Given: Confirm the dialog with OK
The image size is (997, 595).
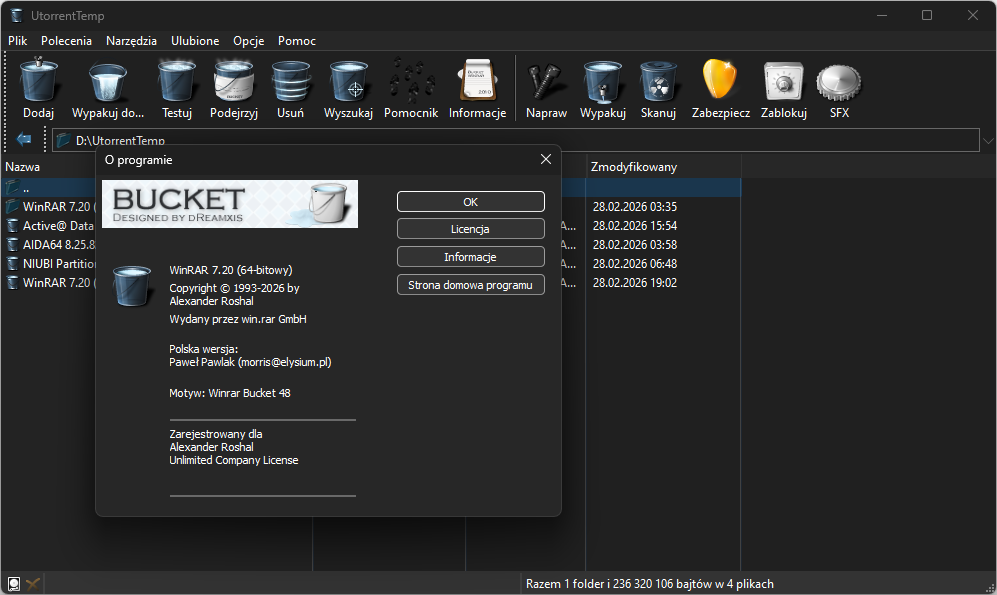Looking at the screenshot, I should coord(471,202).
